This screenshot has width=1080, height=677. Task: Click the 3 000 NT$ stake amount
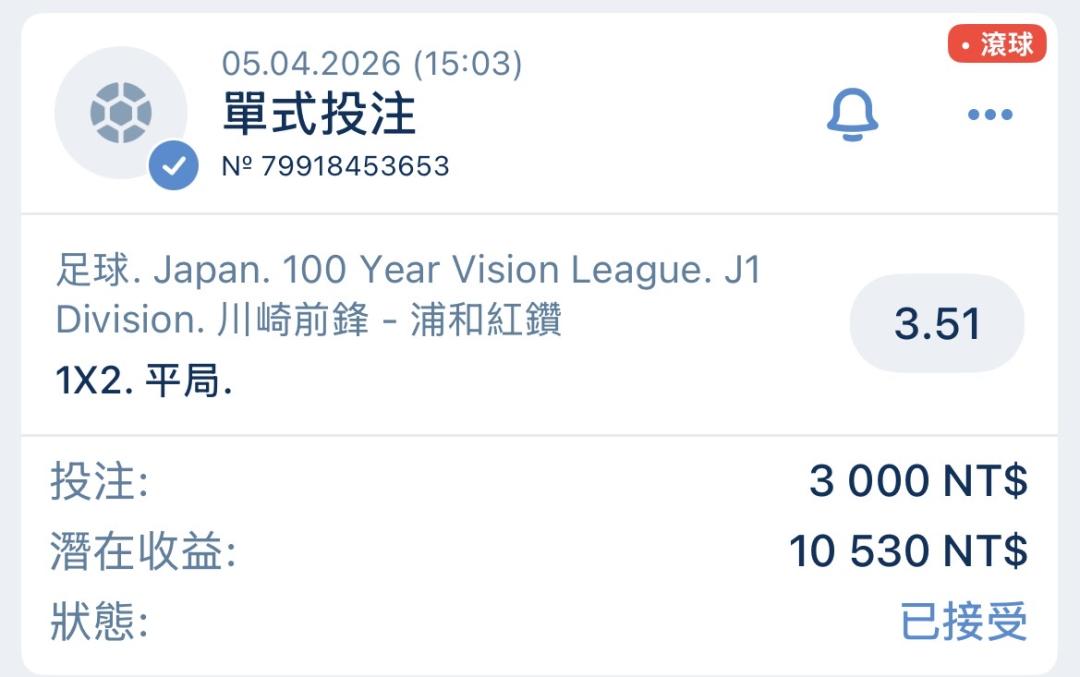pos(917,482)
